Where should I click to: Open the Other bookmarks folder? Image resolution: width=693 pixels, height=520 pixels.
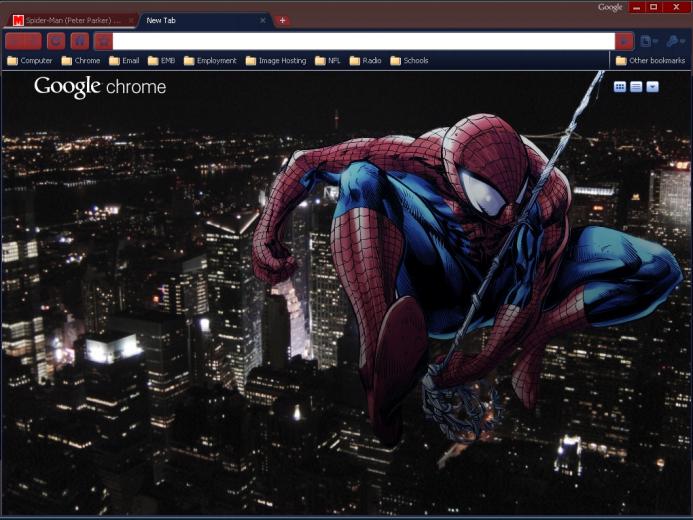tap(650, 61)
